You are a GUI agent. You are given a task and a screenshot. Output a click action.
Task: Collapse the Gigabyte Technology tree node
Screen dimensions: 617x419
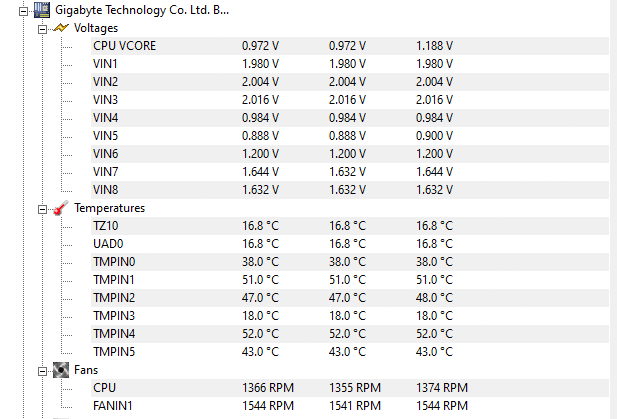pos(24,11)
